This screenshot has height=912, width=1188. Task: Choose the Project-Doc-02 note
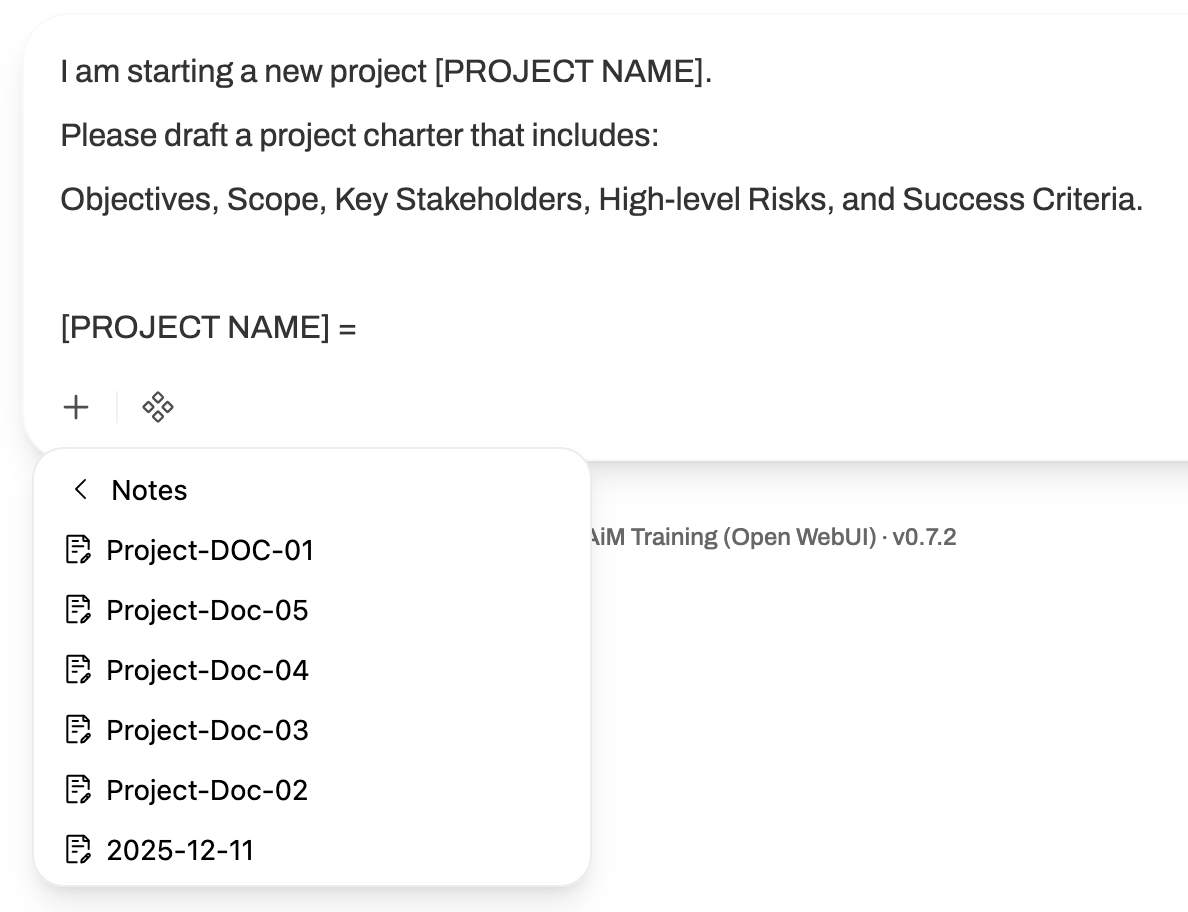click(x=207, y=790)
